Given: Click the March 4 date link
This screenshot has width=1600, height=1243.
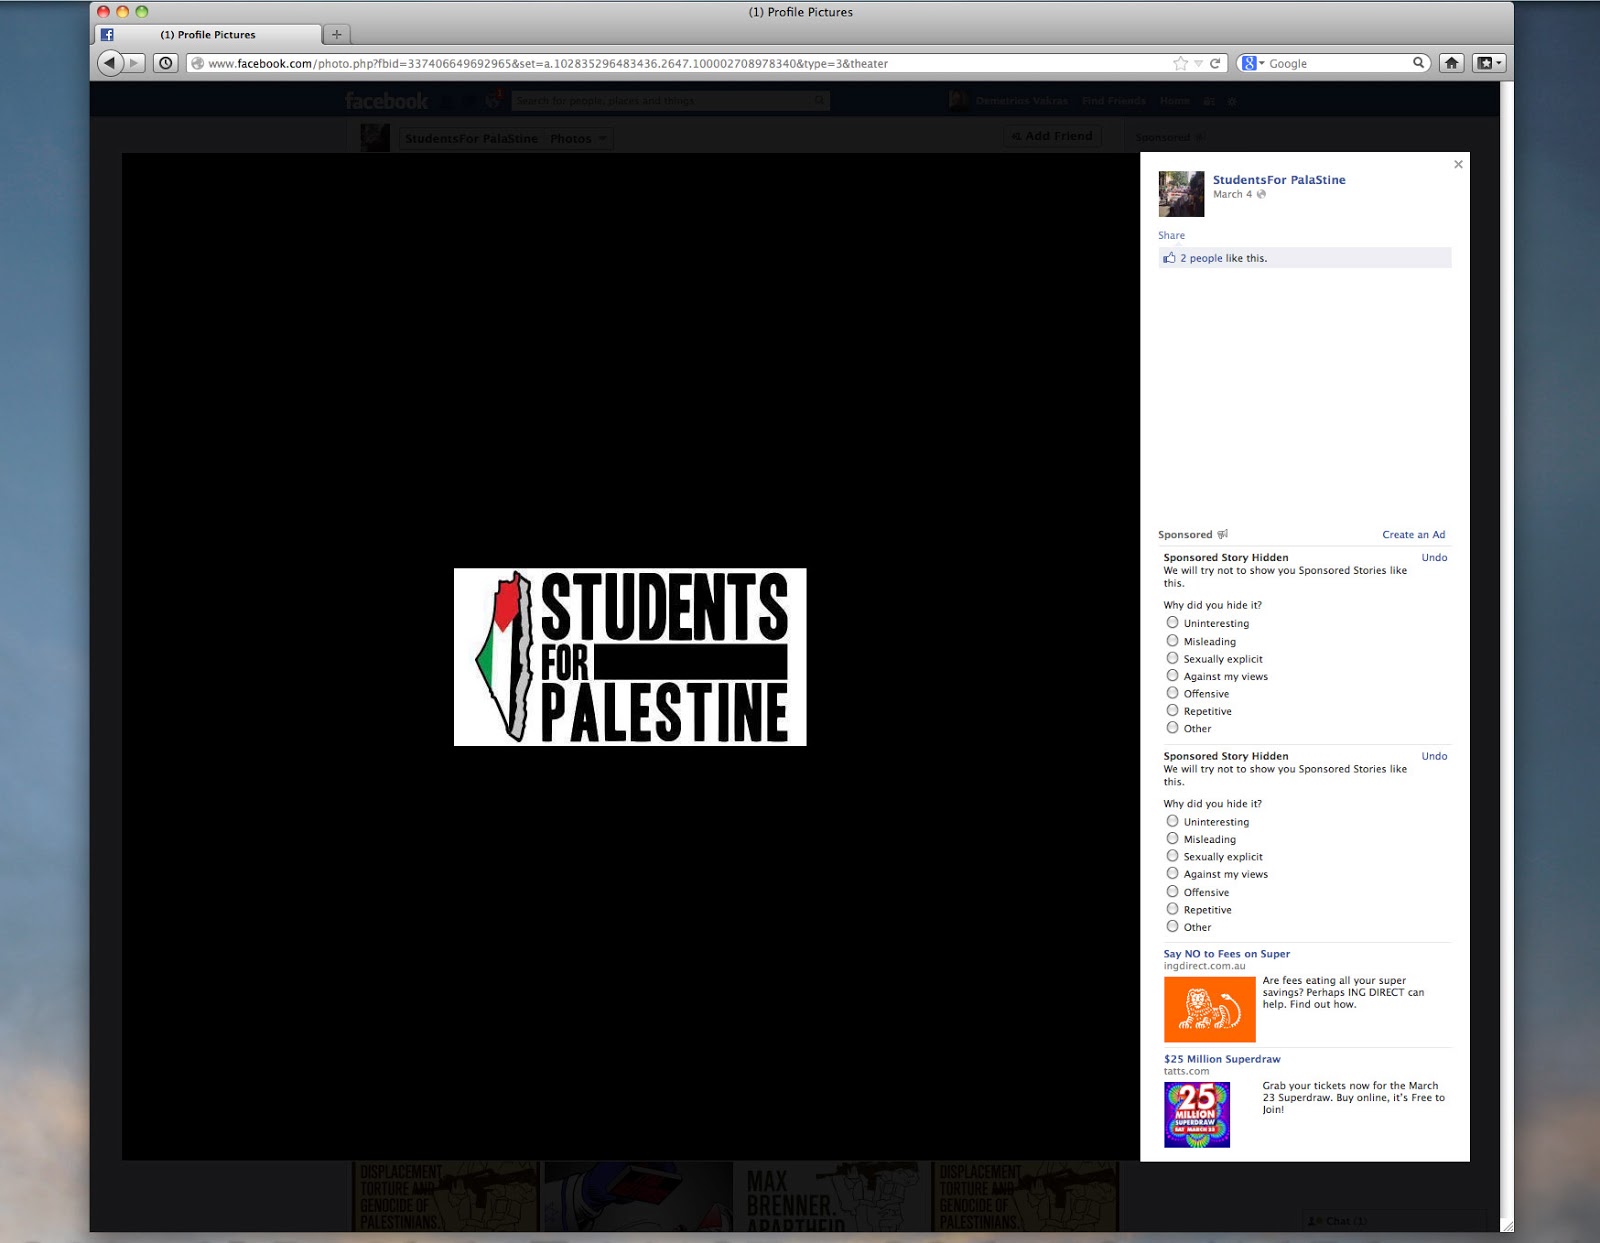Looking at the screenshot, I should tap(1232, 194).
